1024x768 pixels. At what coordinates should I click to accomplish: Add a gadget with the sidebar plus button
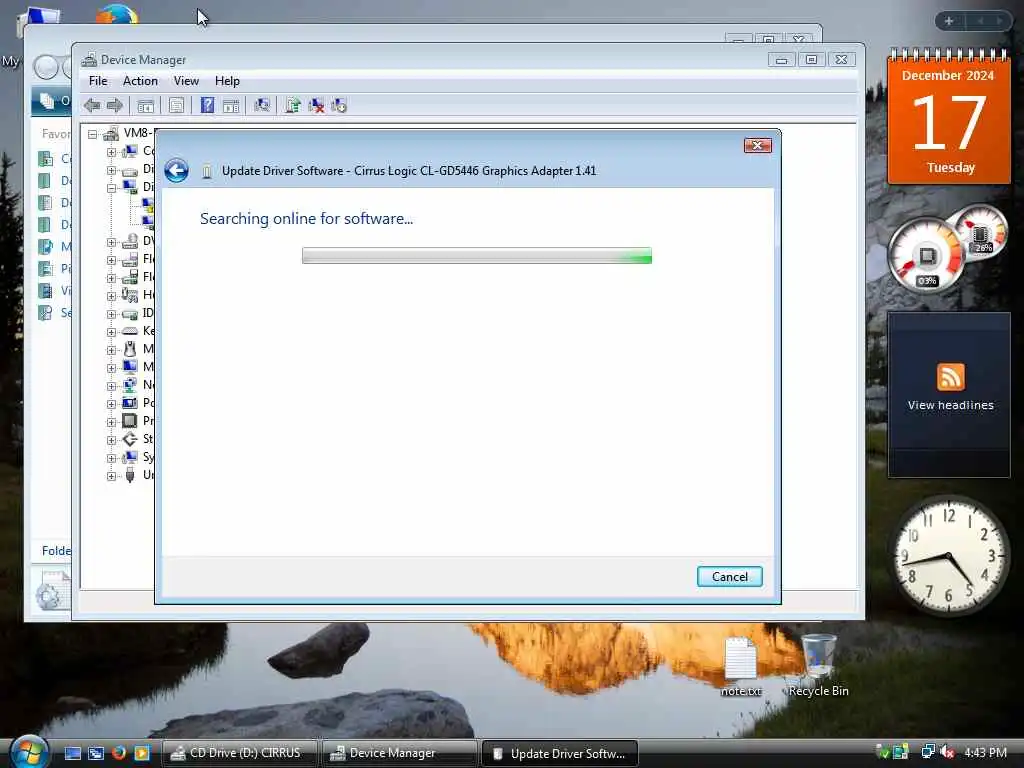[x=949, y=21]
